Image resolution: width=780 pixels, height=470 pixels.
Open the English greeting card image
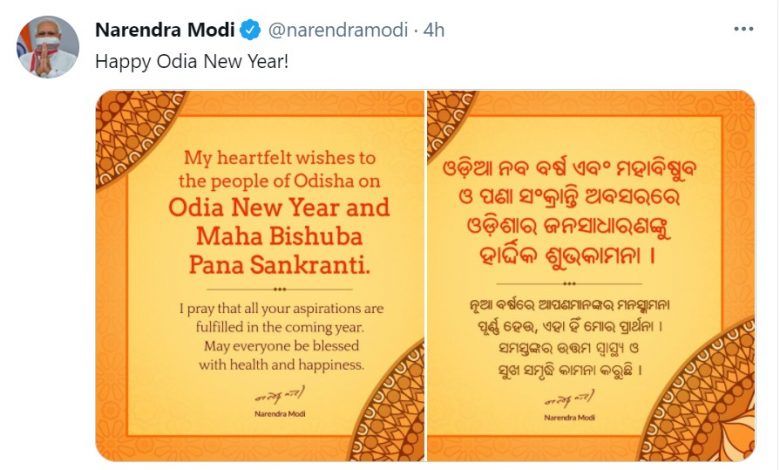[x=260, y=276]
